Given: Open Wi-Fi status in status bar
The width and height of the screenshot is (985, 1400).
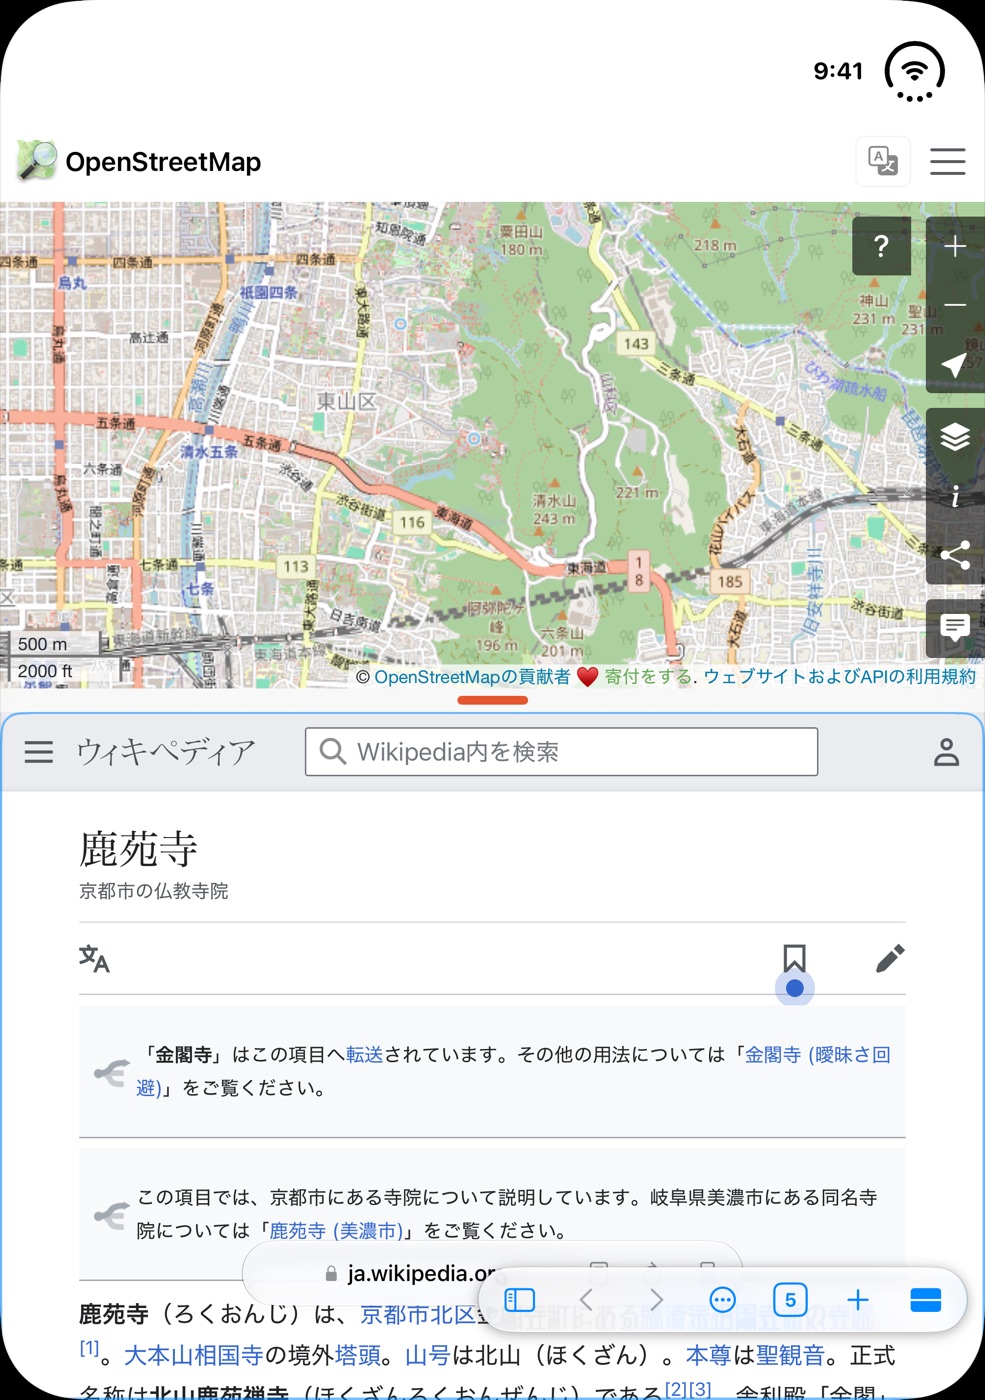Looking at the screenshot, I should tap(914, 71).
